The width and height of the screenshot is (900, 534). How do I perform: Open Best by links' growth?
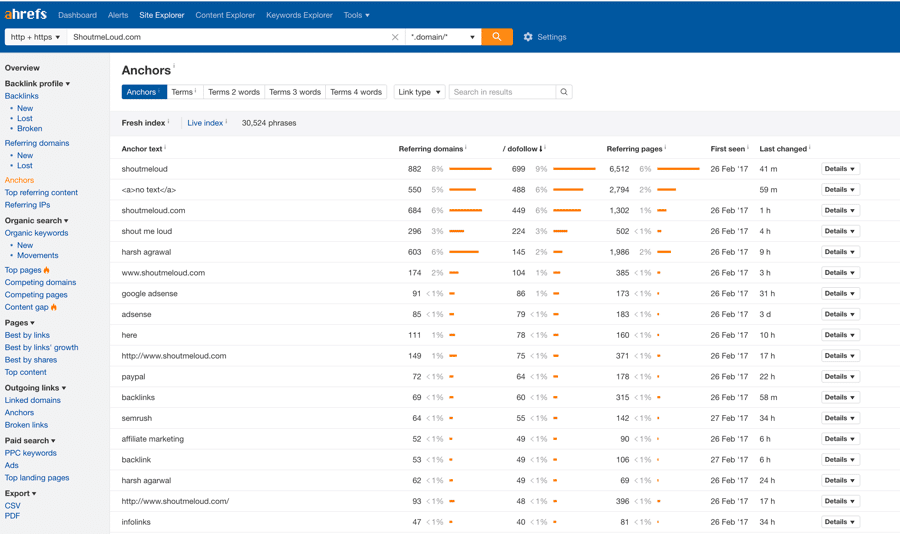click(x=41, y=347)
